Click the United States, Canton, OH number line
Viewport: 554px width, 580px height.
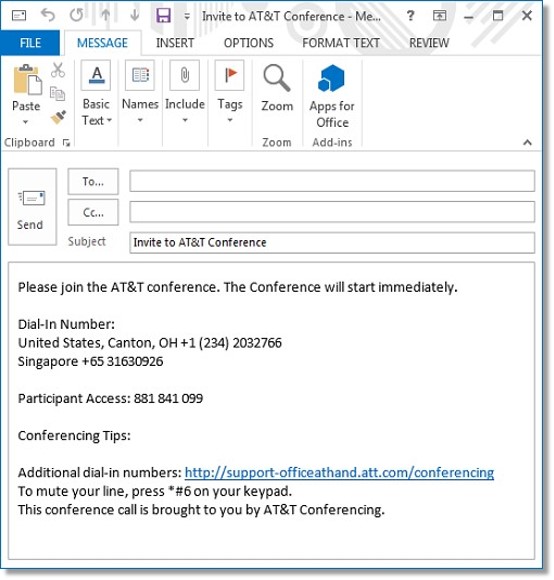150,343
